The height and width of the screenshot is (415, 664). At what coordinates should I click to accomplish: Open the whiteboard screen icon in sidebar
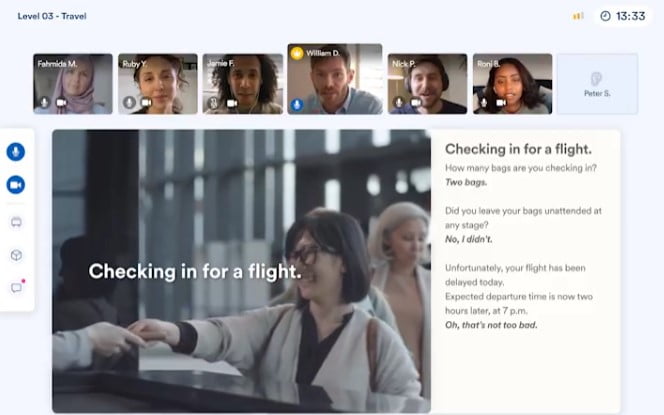point(16,222)
